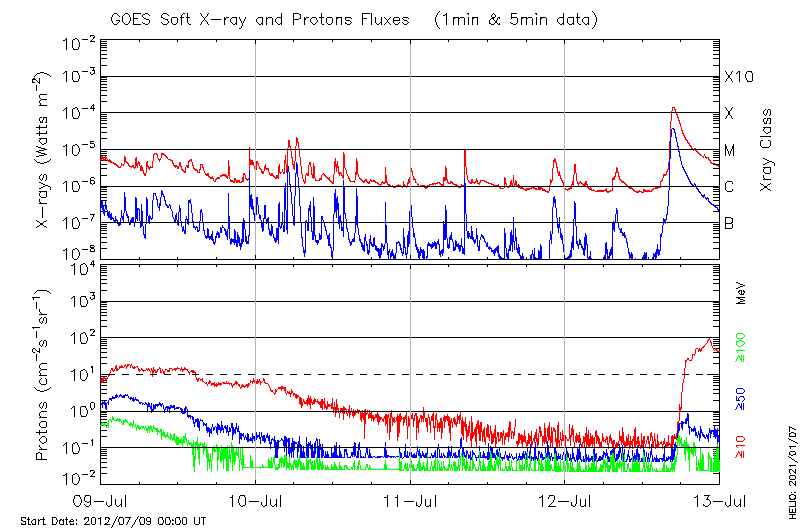Click the large red X-ray flare peak
This screenshot has height=530, width=800.
[674, 108]
